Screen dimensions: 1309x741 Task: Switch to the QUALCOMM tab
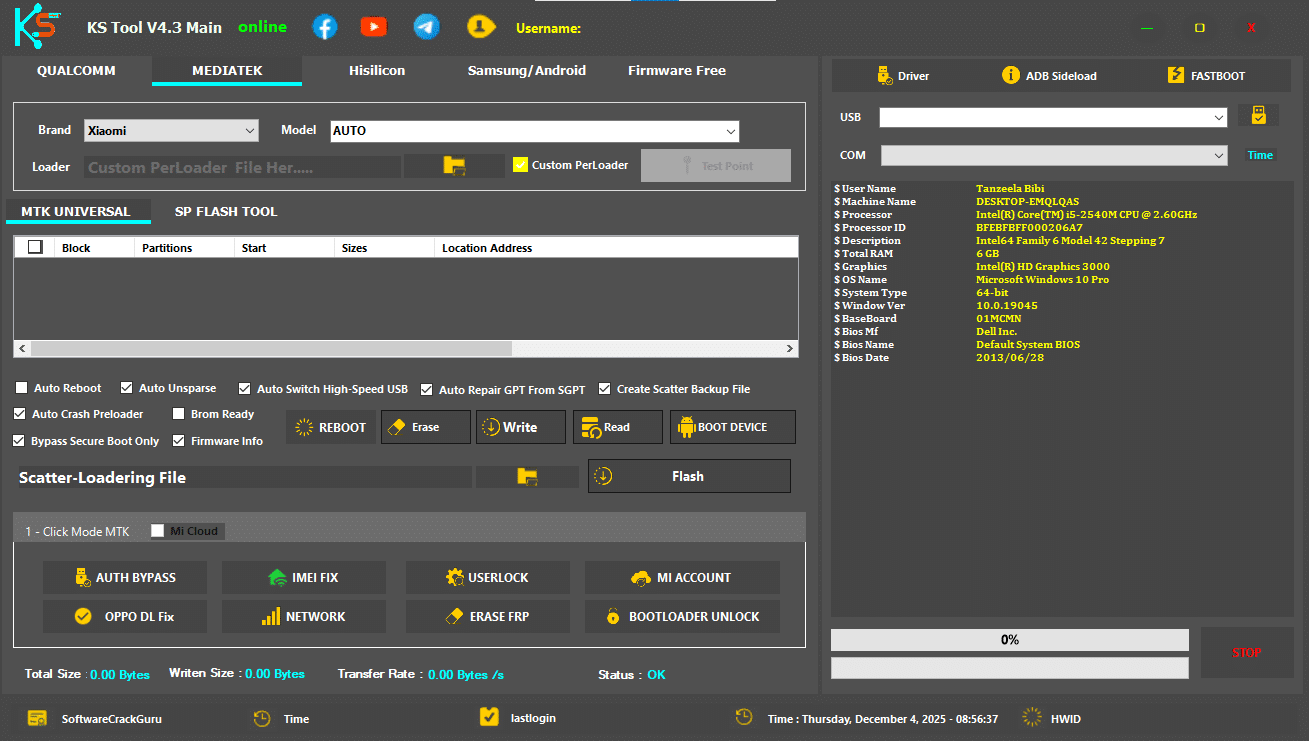[x=76, y=71]
